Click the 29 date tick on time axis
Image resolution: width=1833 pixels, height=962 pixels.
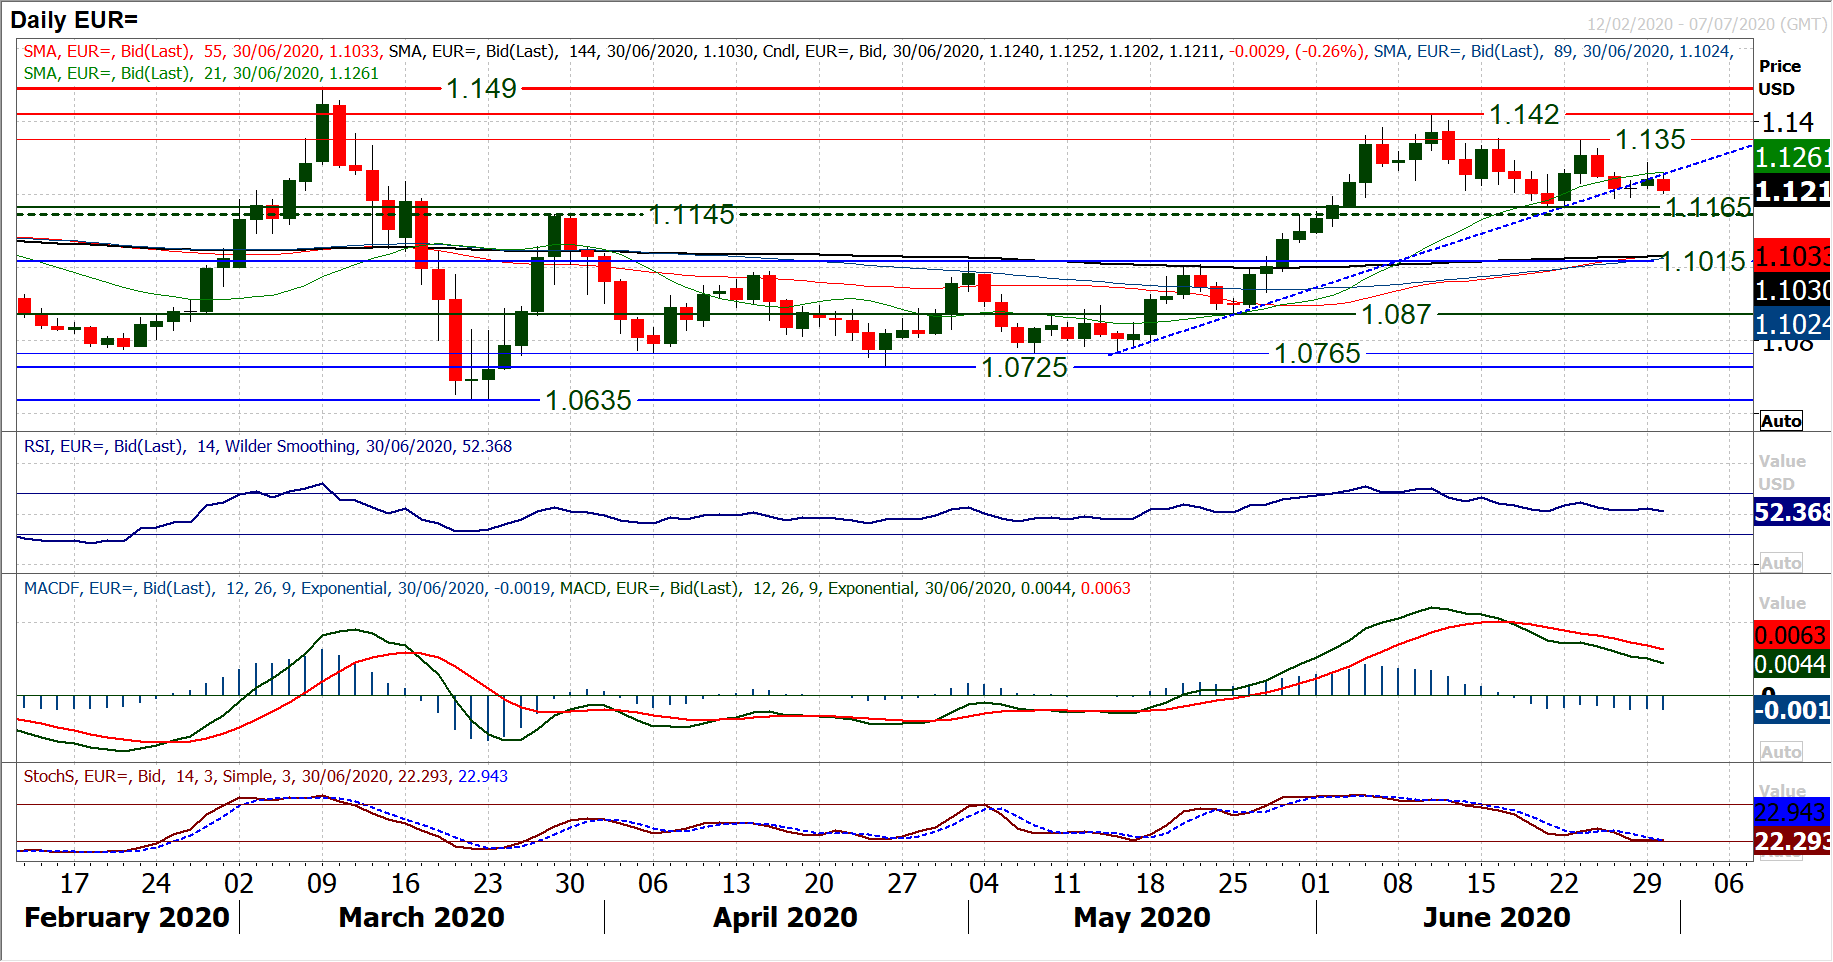point(1646,883)
